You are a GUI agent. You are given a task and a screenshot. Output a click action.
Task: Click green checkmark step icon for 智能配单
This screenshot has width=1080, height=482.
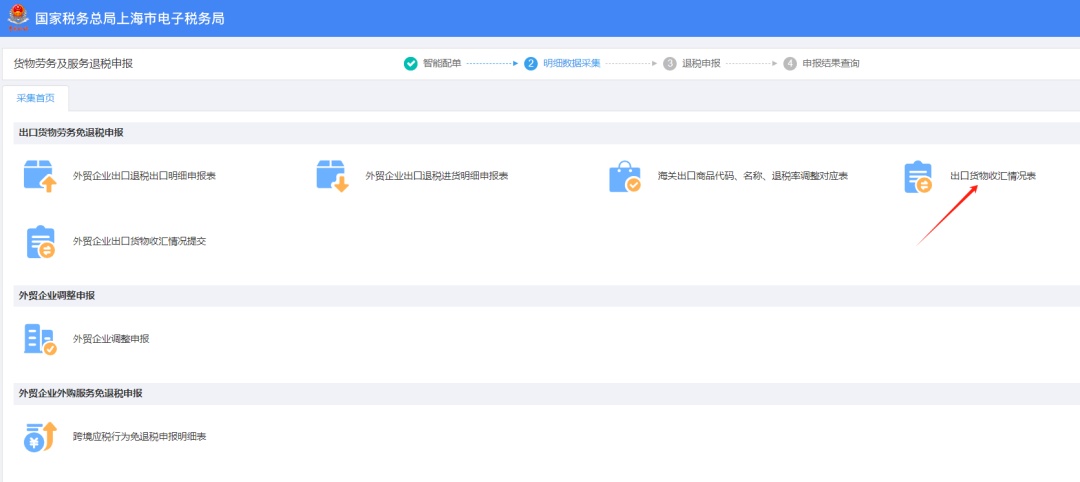(x=411, y=63)
